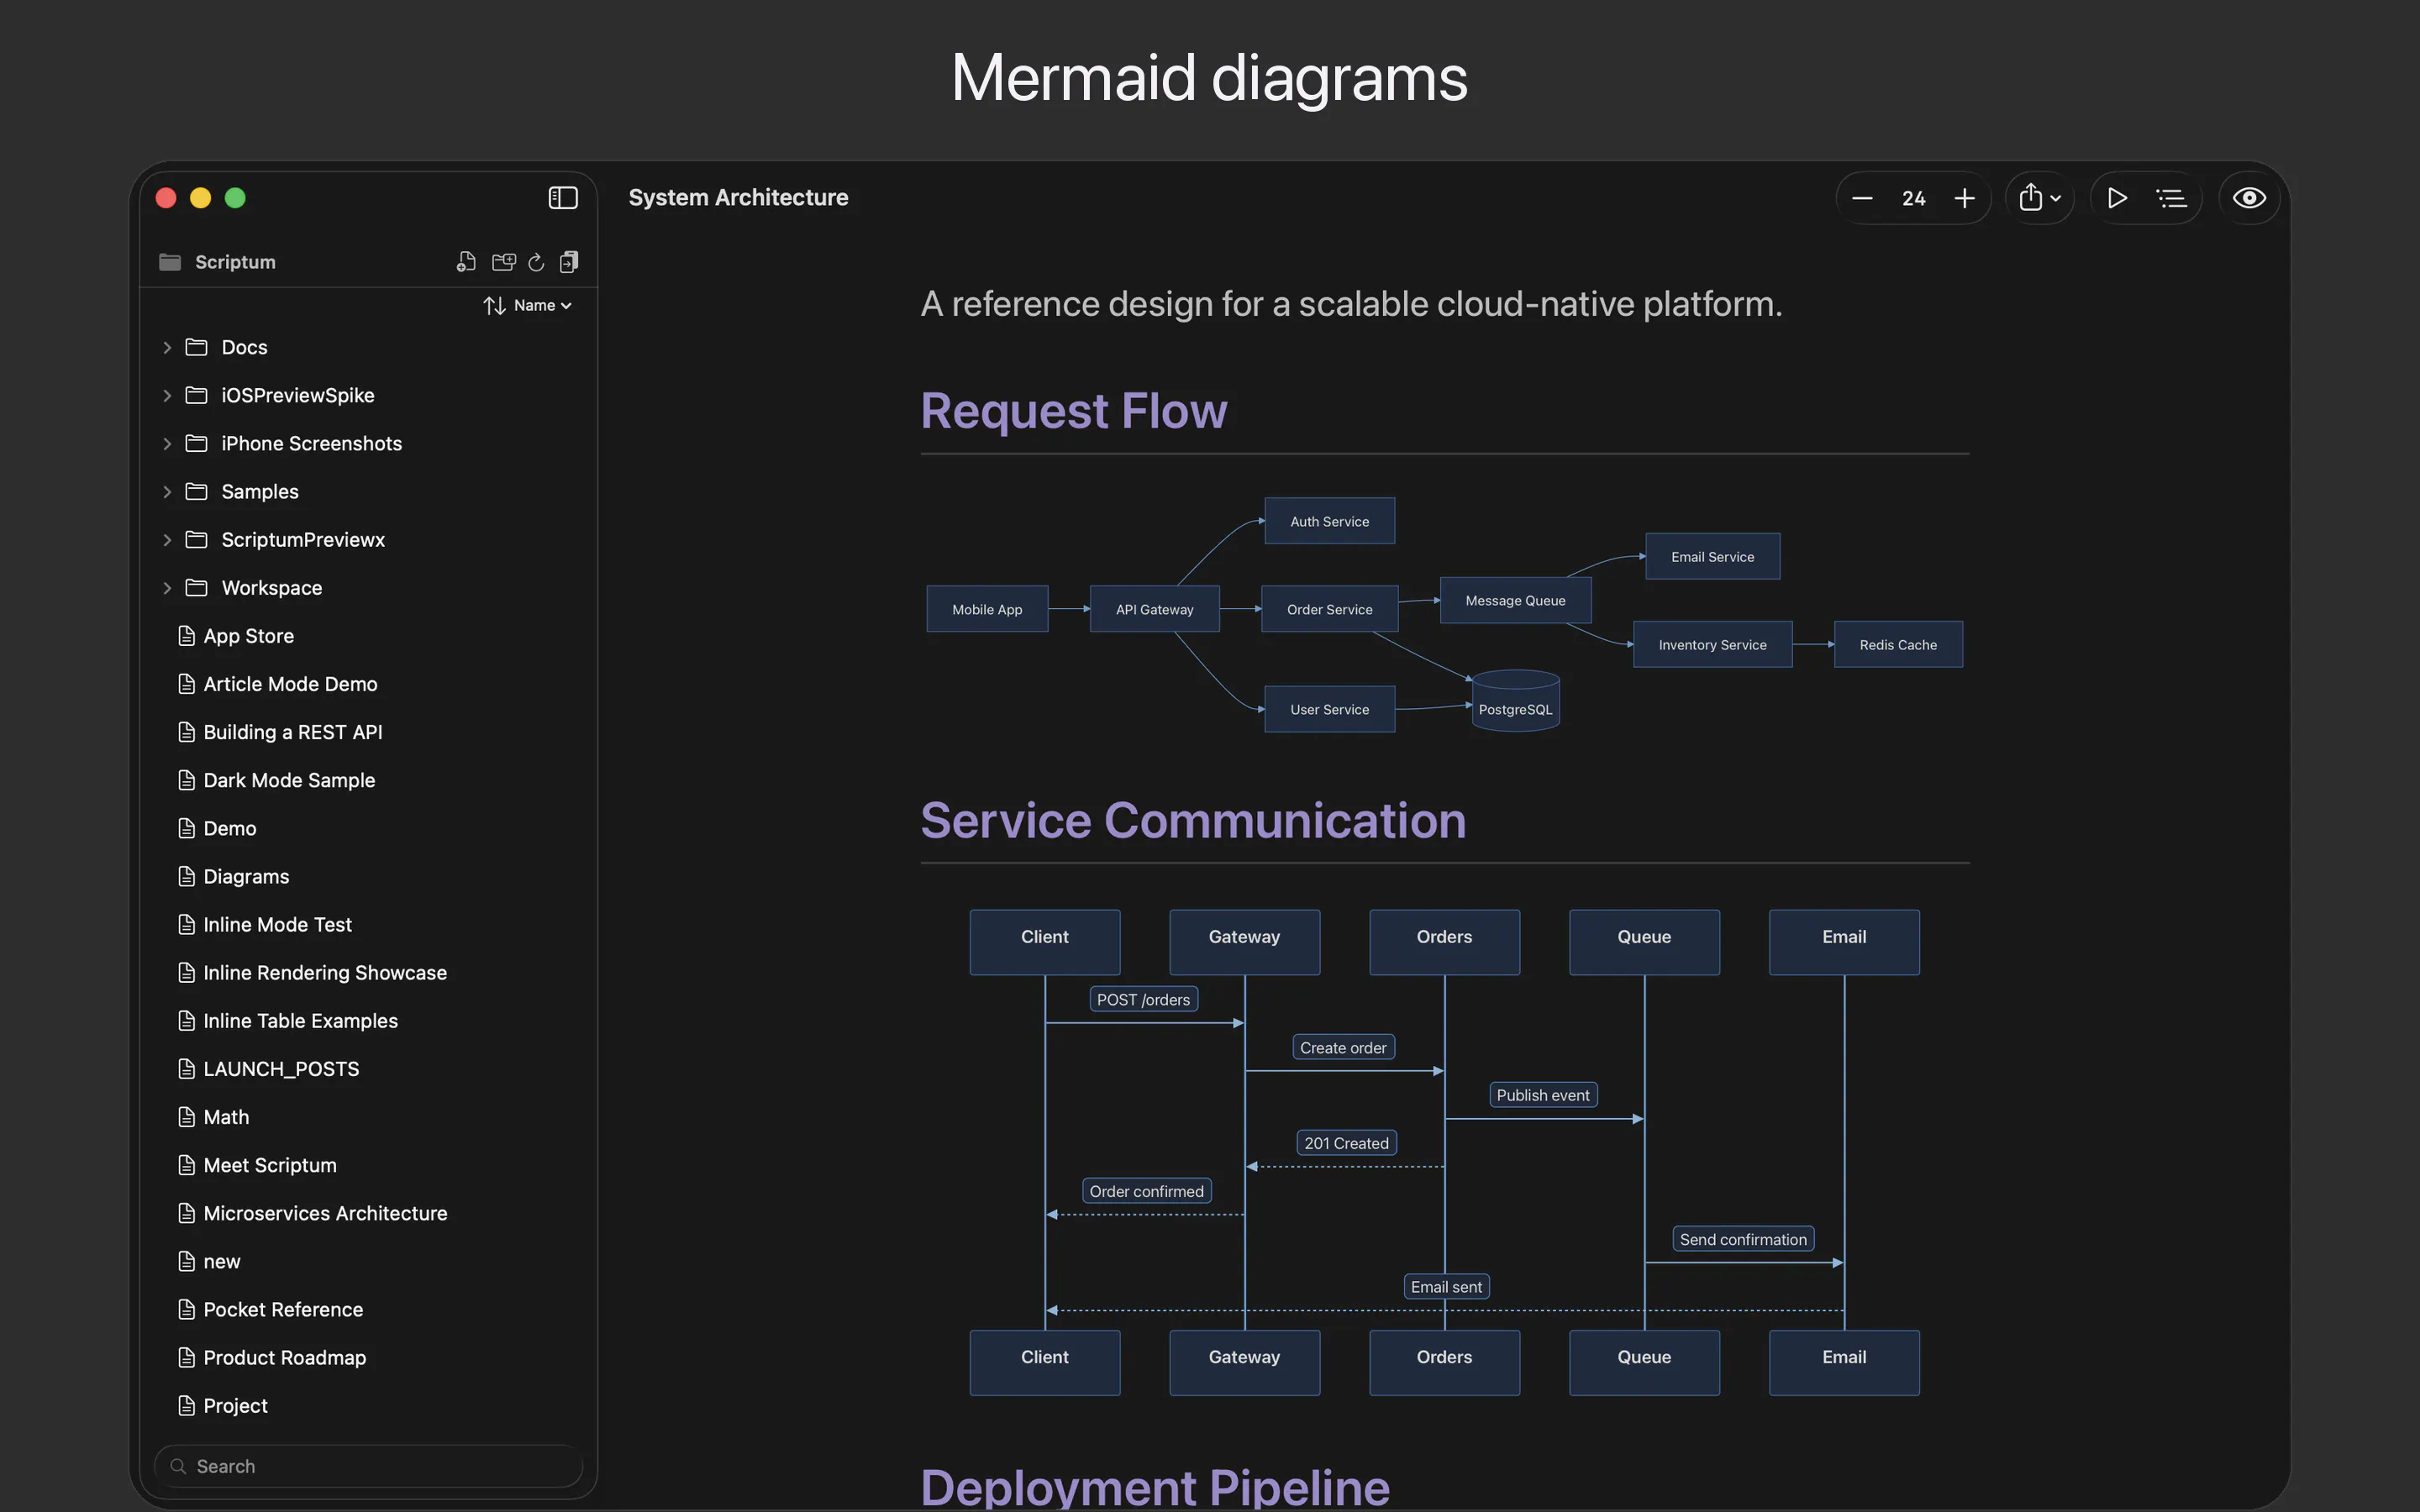Click the 'Email sent' message label

click(1446, 1287)
